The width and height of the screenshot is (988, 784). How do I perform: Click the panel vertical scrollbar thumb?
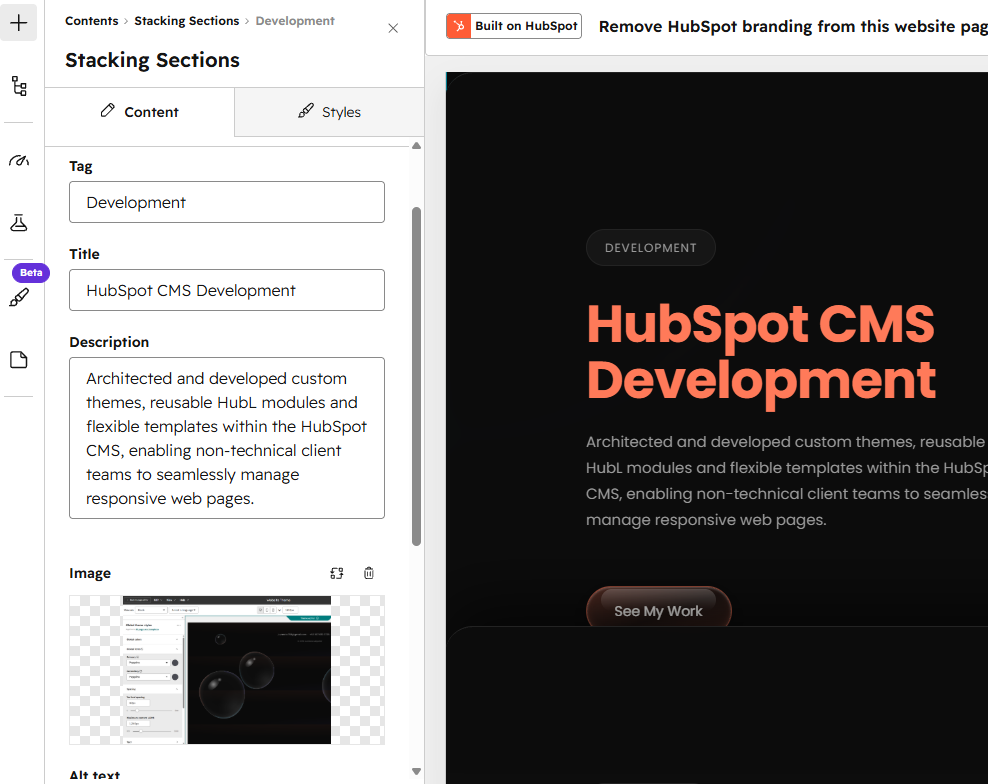pos(416,376)
